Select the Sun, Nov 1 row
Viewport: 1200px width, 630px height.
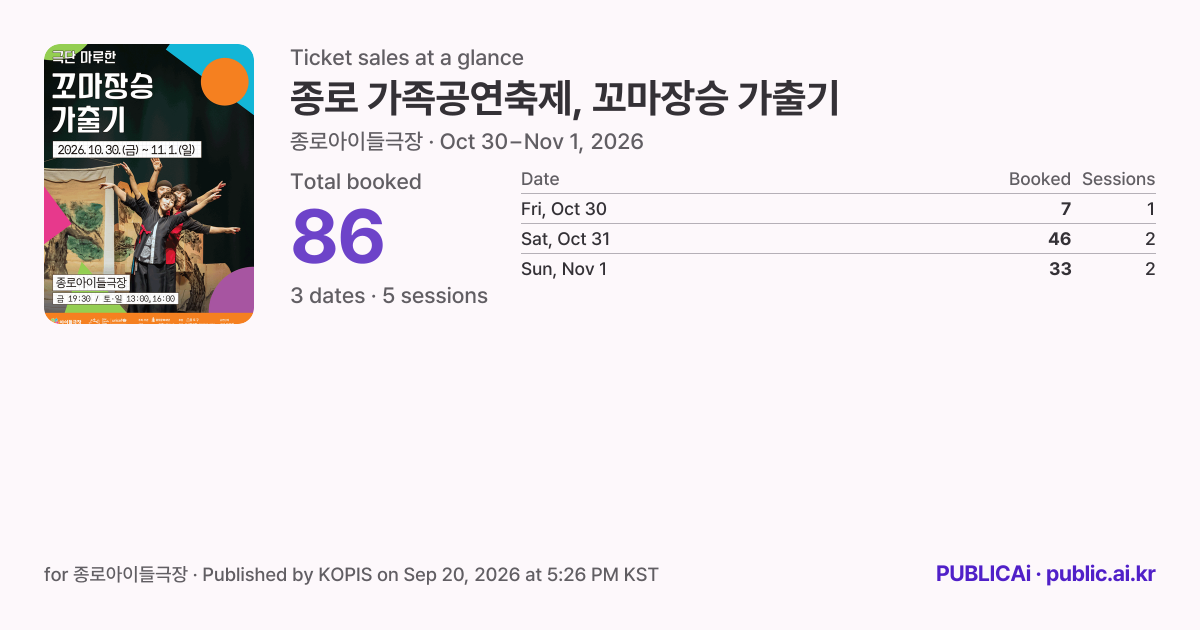pyautogui.click(x=838, y=269)
